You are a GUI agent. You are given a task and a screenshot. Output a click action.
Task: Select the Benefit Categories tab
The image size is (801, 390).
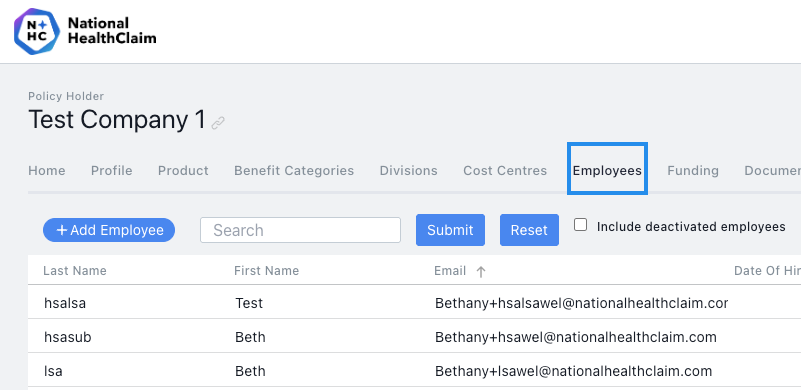coord(294,170)
